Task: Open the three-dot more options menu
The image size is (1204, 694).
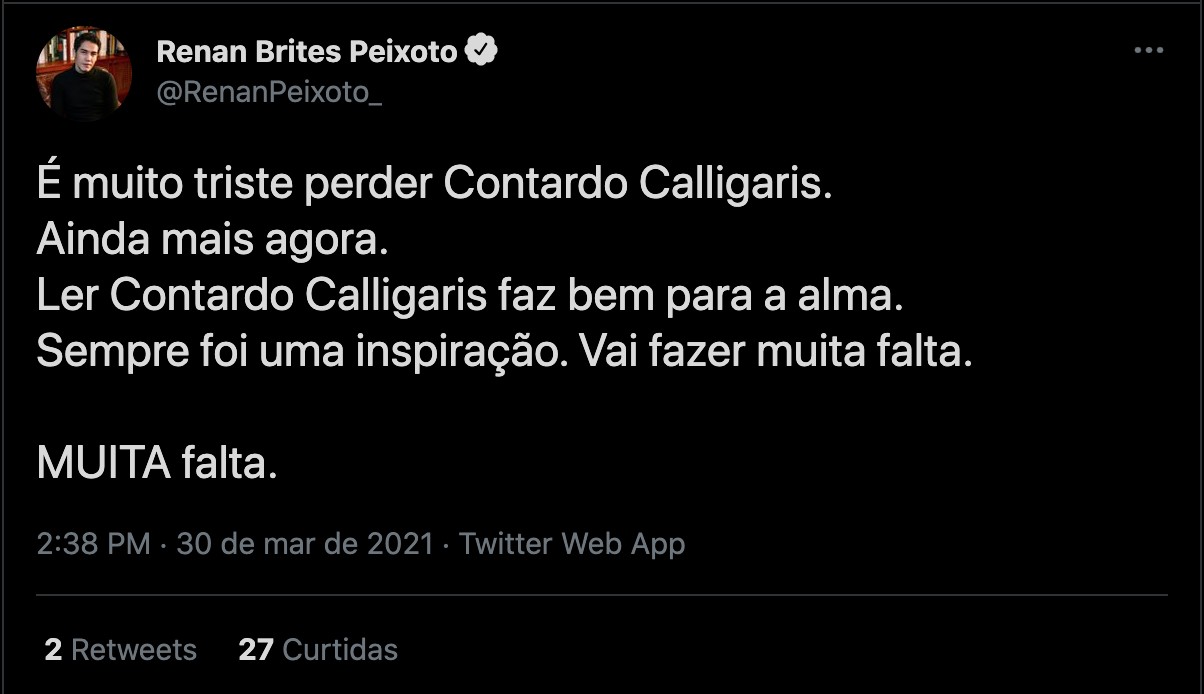Action: 1149,51
